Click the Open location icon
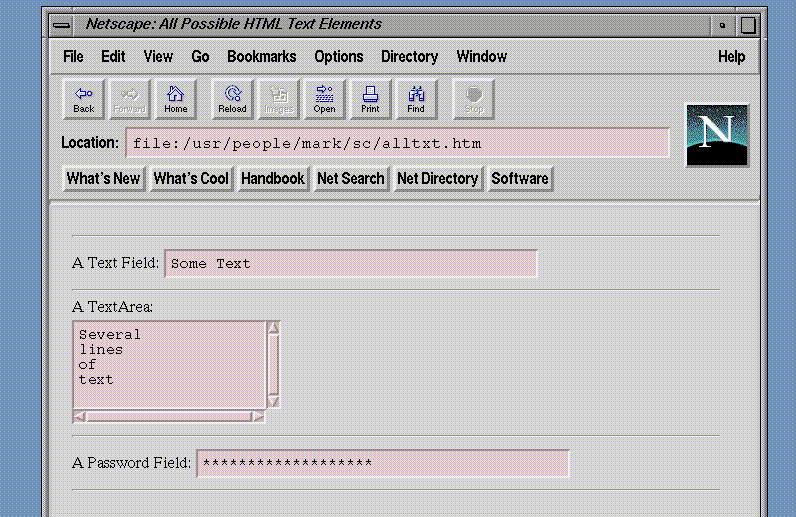 (324, 99)
